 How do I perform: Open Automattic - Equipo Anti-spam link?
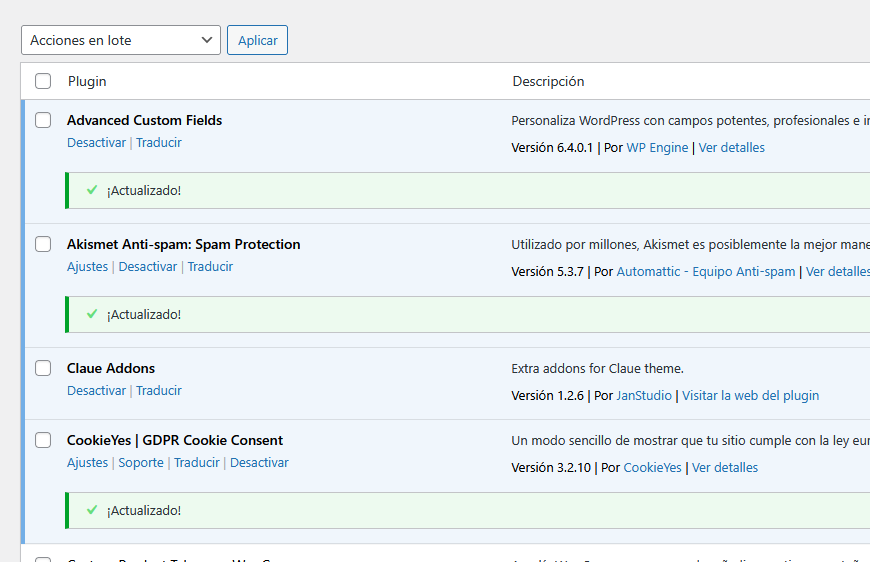pos(706,271)
